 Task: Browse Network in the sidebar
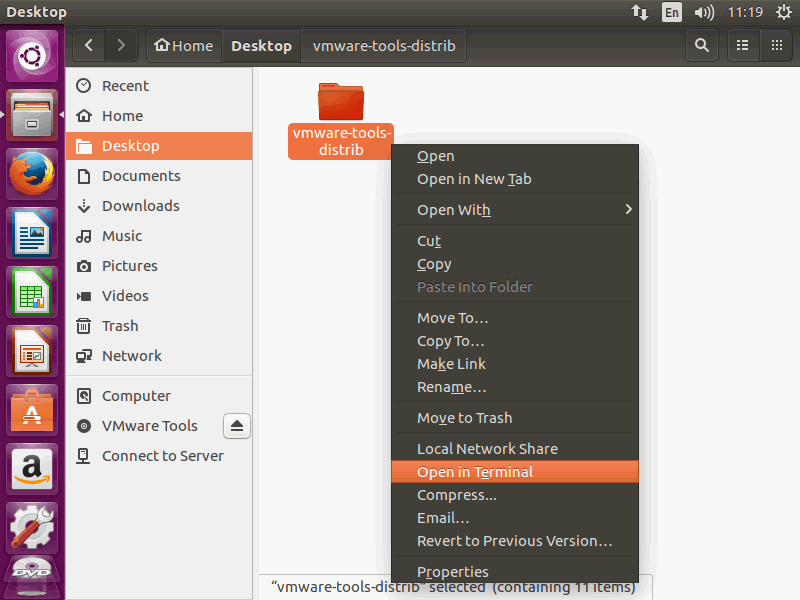click(x=159, y=356)
